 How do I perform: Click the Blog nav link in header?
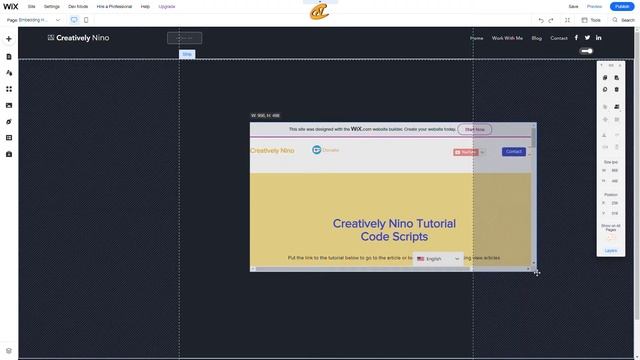pos(537,38)
